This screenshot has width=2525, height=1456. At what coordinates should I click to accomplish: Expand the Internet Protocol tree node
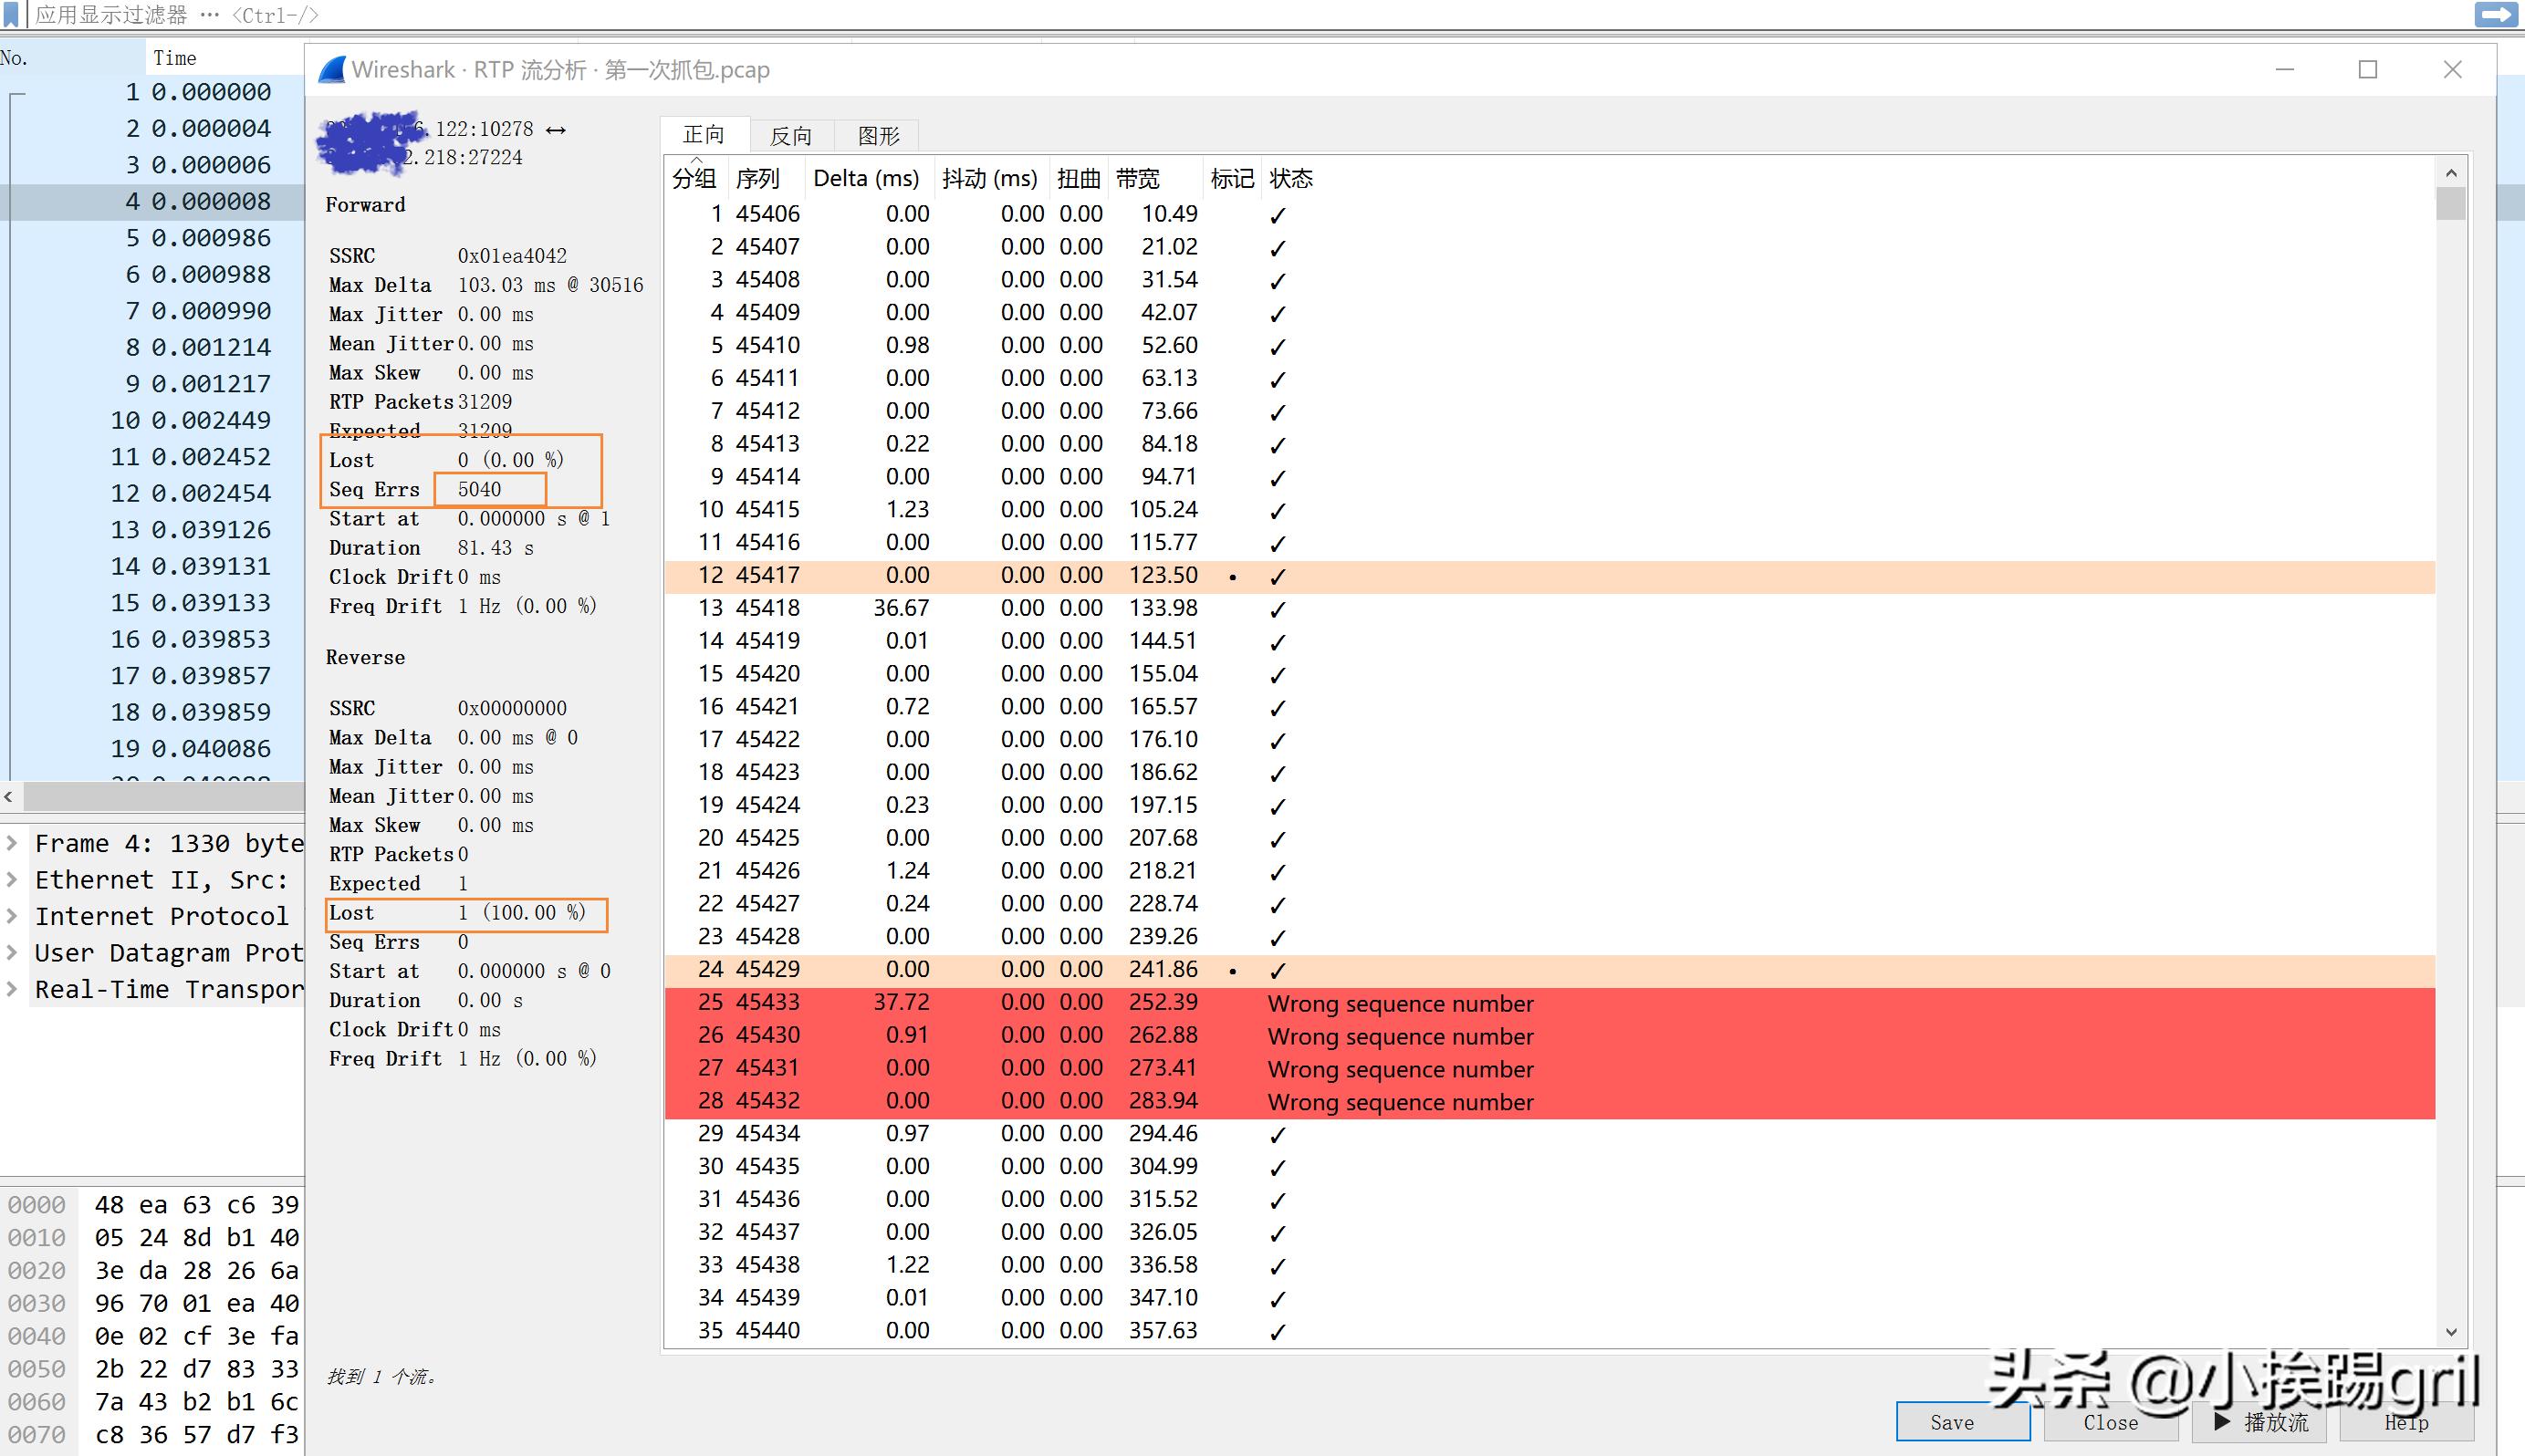(12, 916)
